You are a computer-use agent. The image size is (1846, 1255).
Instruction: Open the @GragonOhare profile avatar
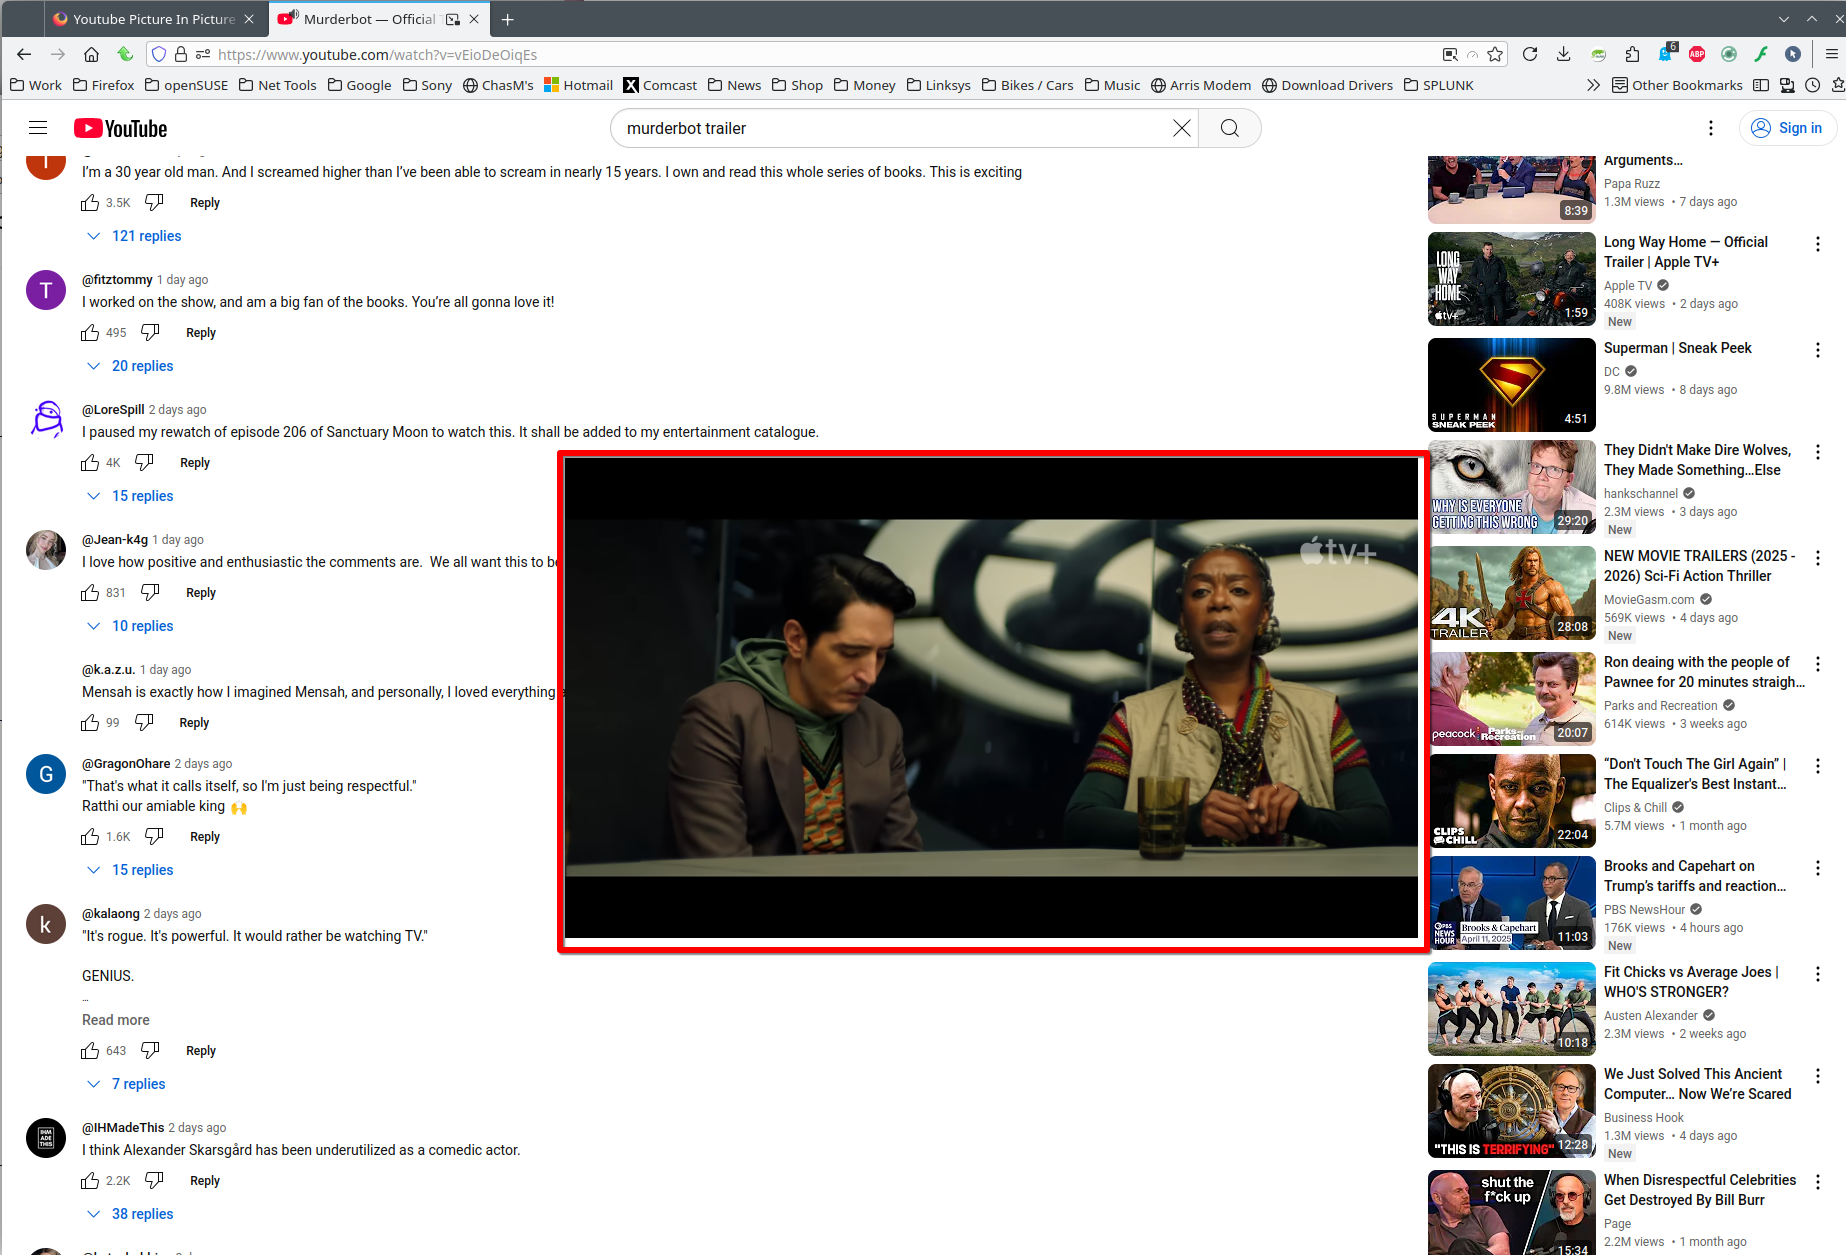pos(46,774)
